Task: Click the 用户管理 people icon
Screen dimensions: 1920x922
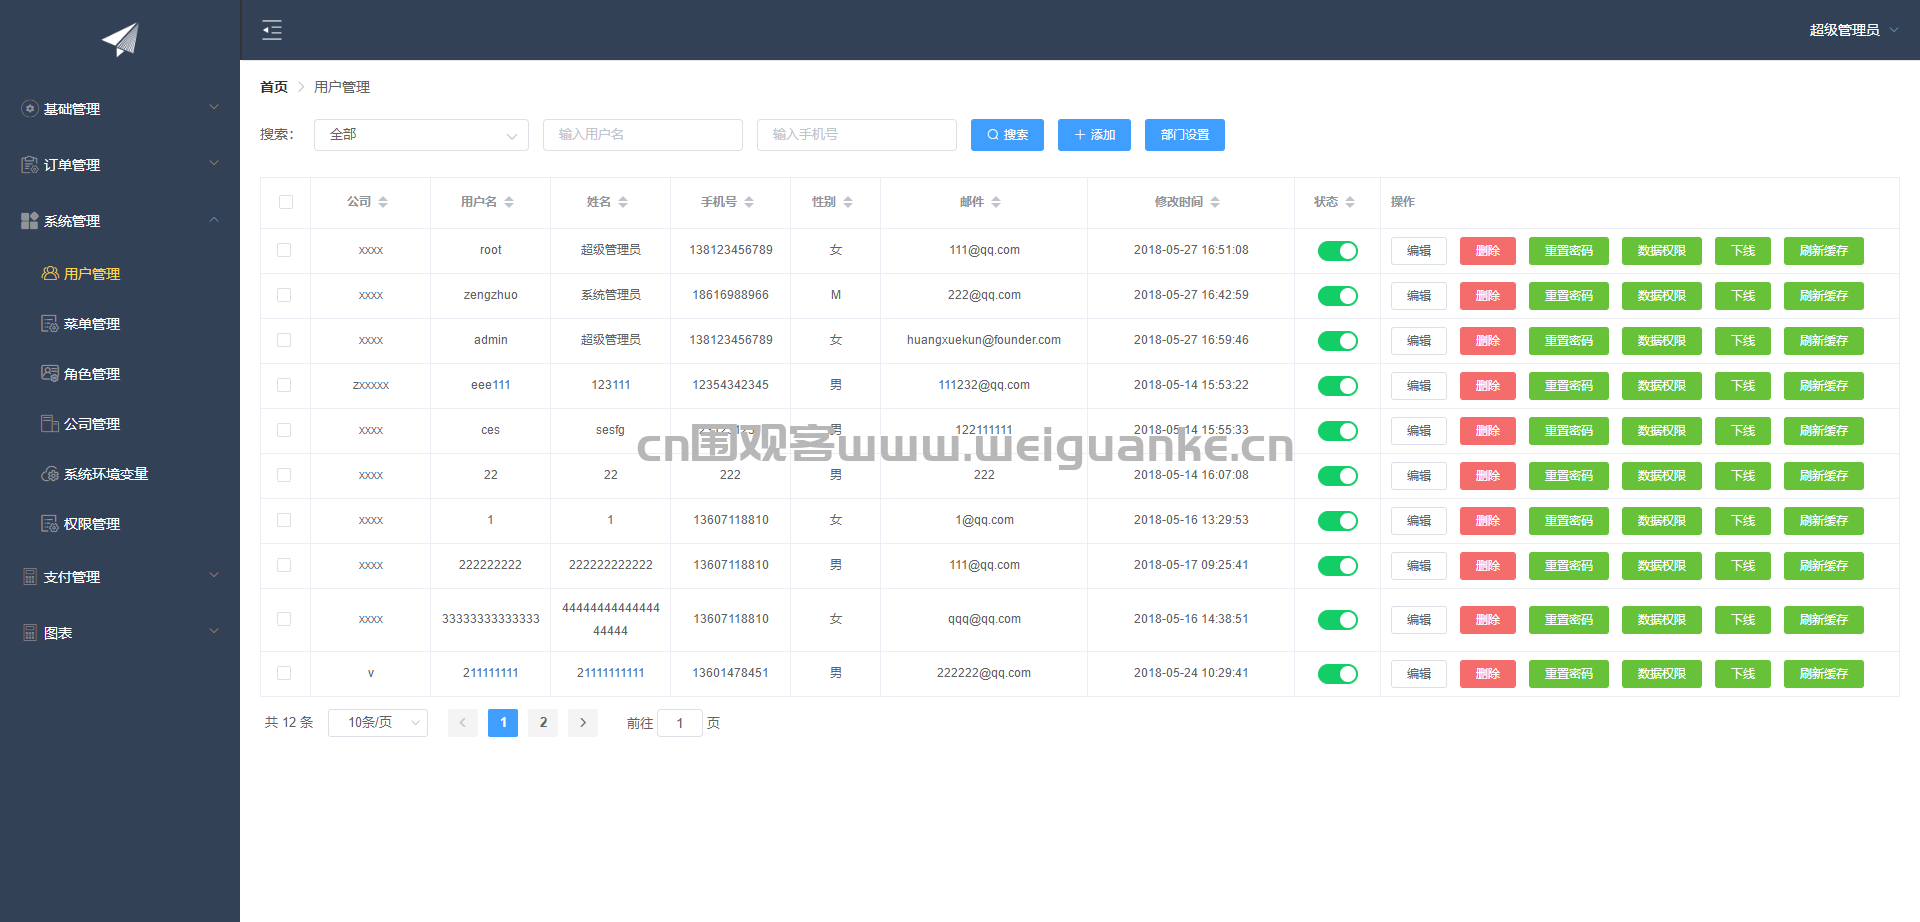Action: [50, 273]
